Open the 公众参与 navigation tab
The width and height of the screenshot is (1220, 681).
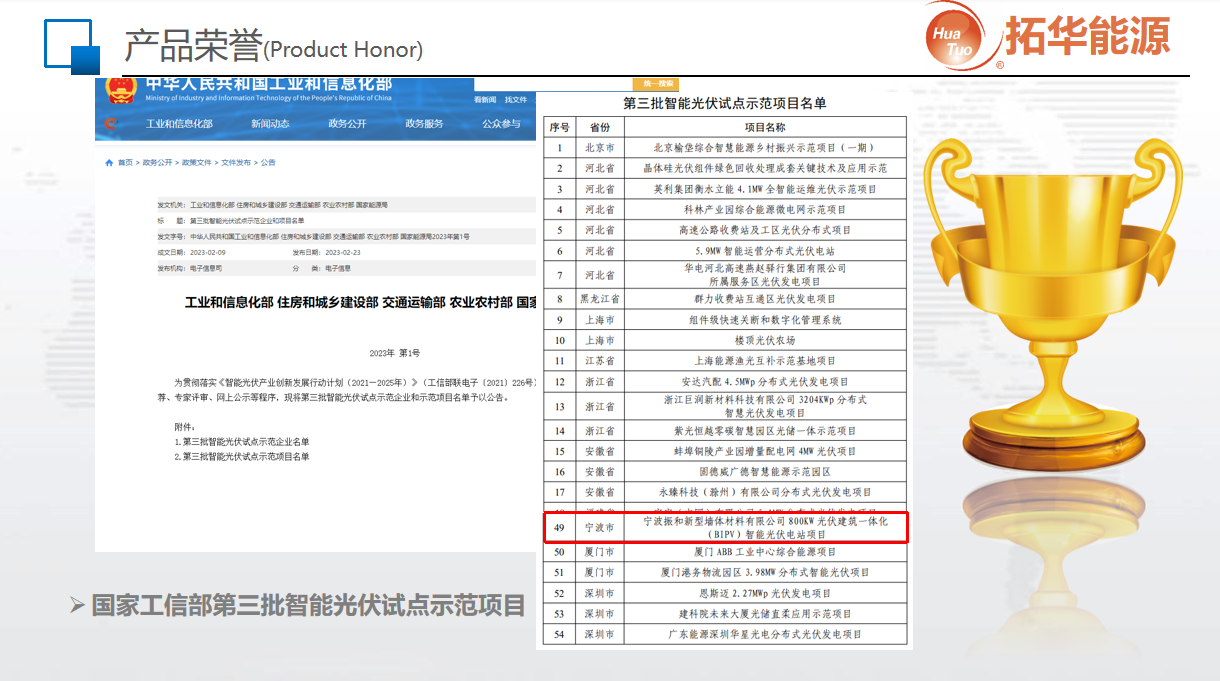coord(501,124)
